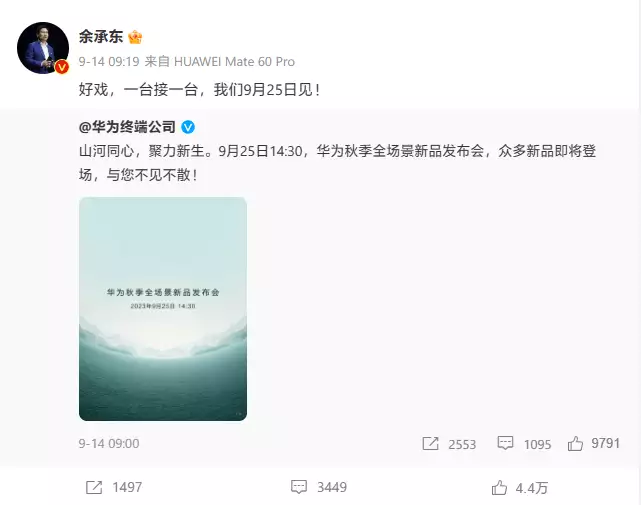The image size is (641, 505).
Task: Click the HUAWEI Mate 60 Pro source label
Action: pos(234,62)
